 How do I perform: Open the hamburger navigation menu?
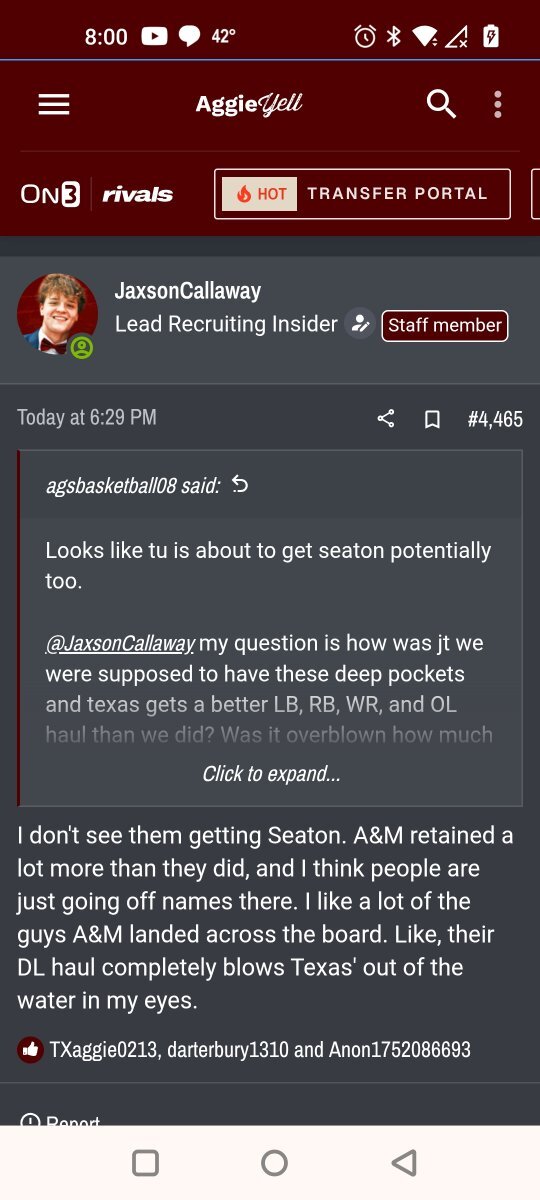[54, 104]
